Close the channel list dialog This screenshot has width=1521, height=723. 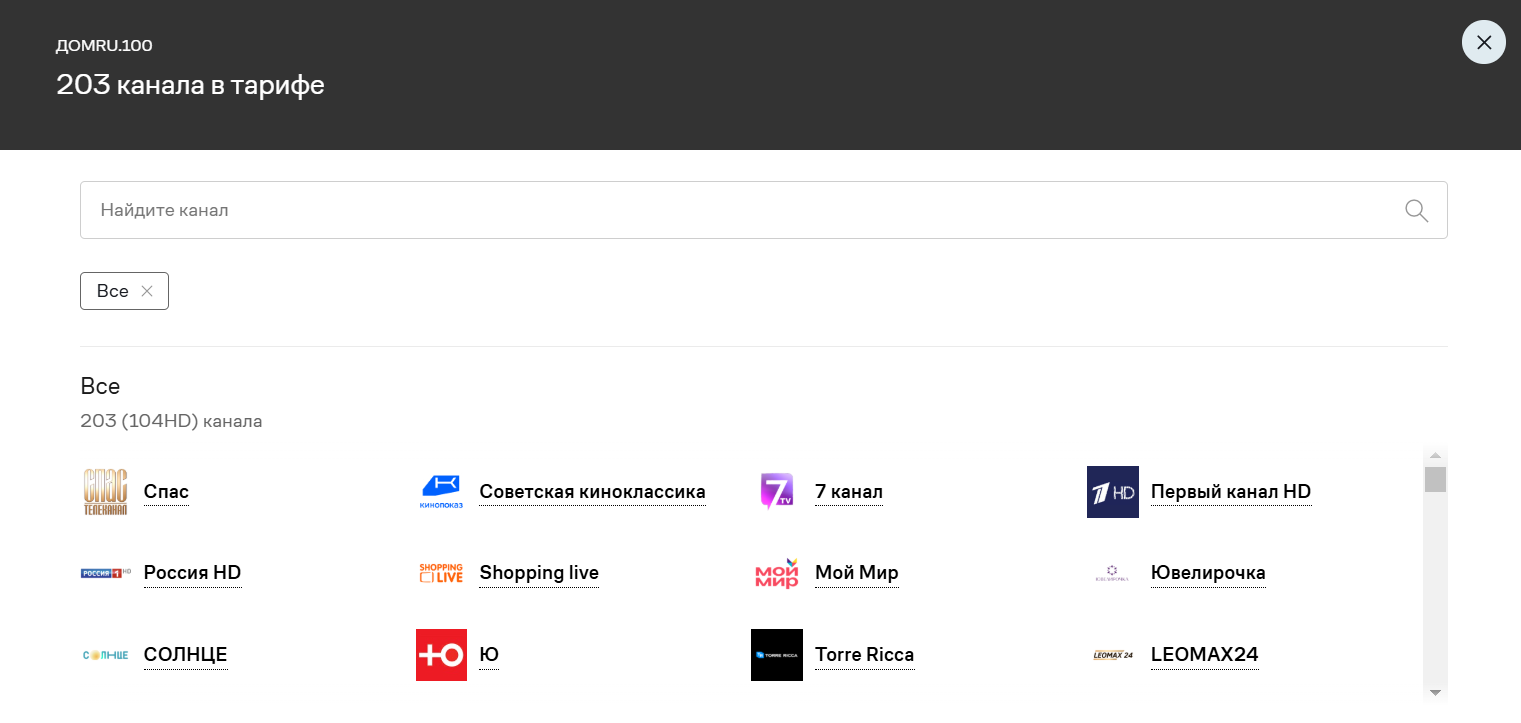(1483, 42)
